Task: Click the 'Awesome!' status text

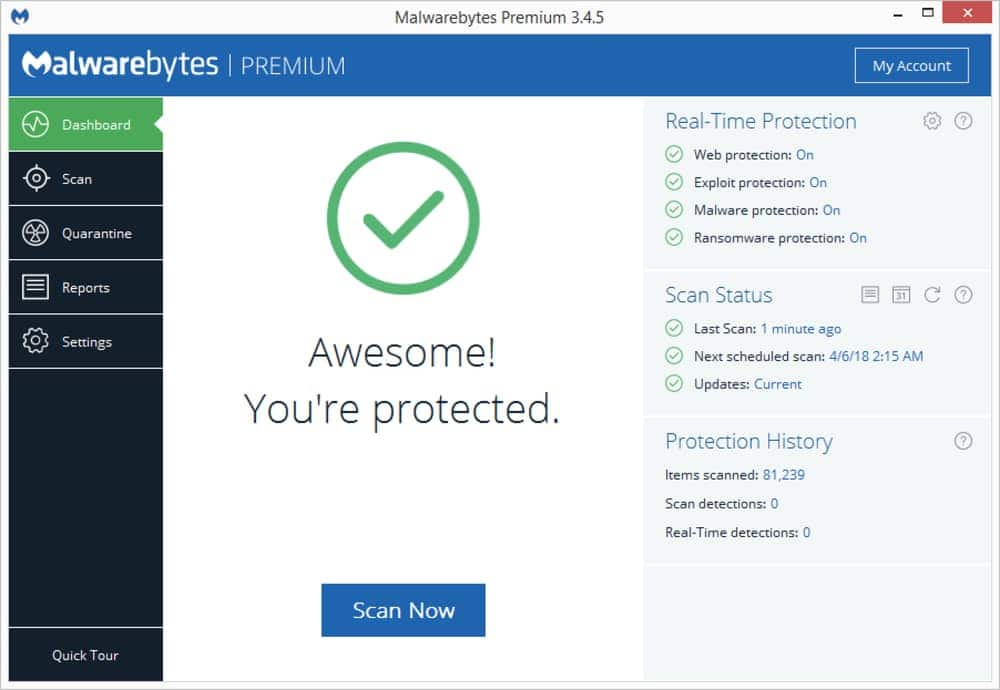Action: [x=402, y=352]
